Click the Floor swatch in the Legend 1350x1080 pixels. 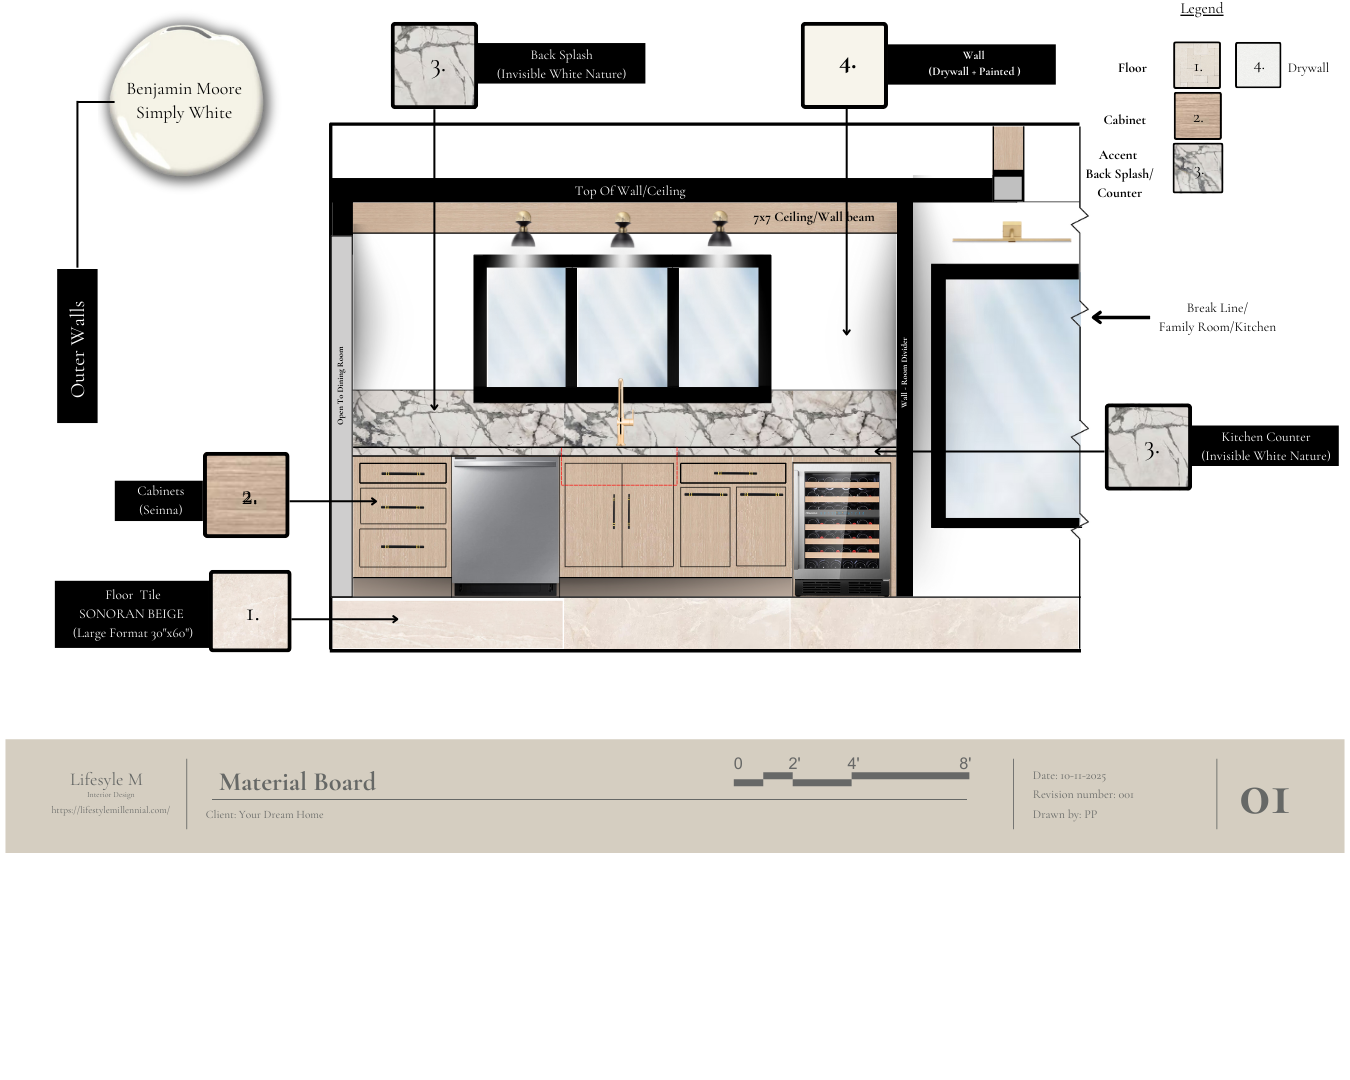(x=1196, y=66)
